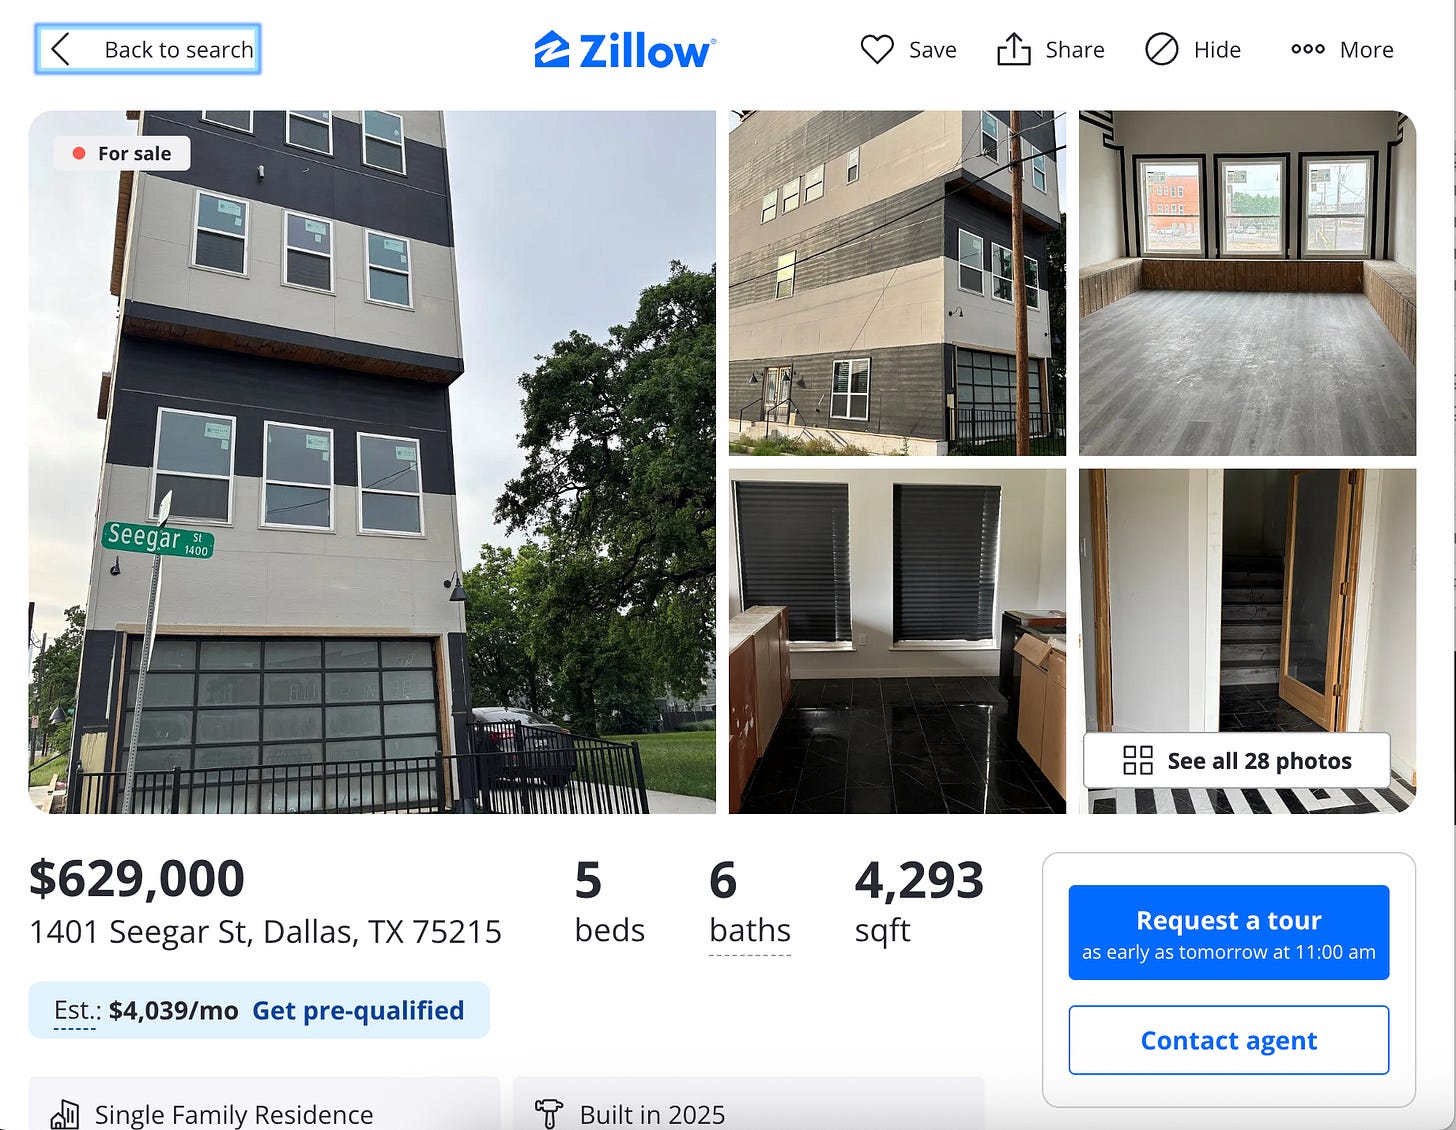Click the Single Family Residence building icon
This screenshot has width=1456, height=1130.
tap(65, 1114)
